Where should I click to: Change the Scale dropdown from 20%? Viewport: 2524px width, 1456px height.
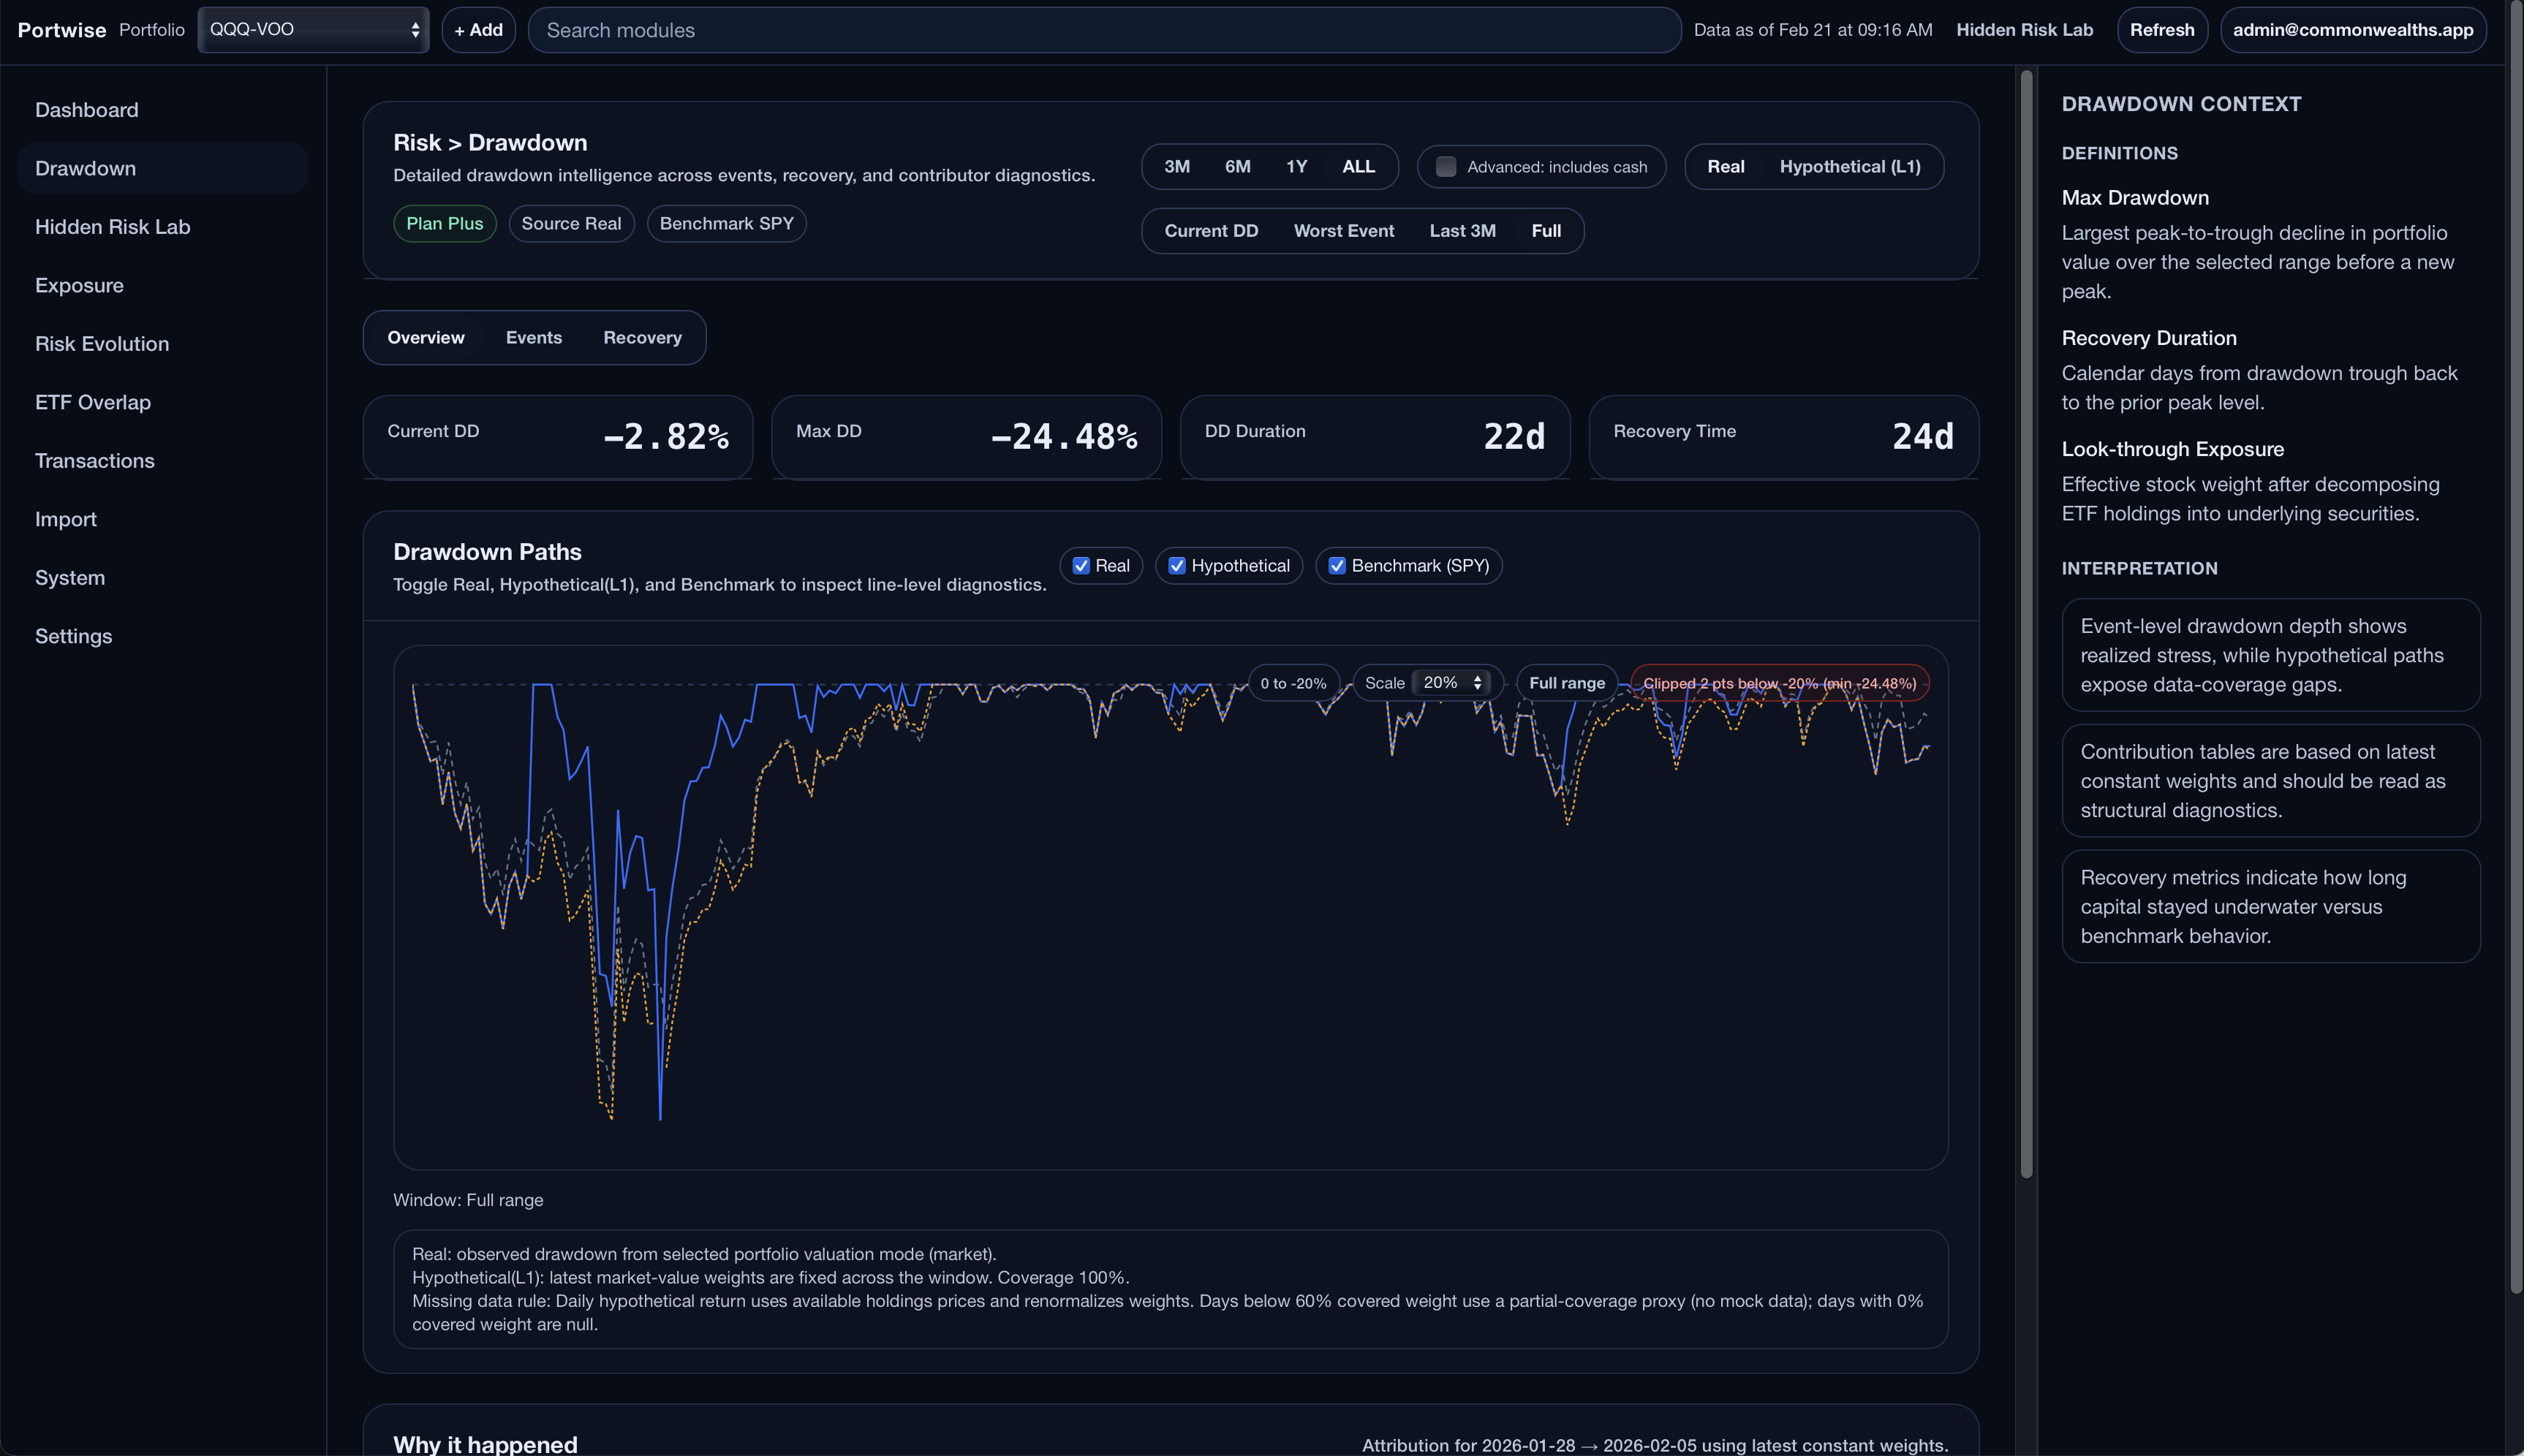coord(1452,682)
